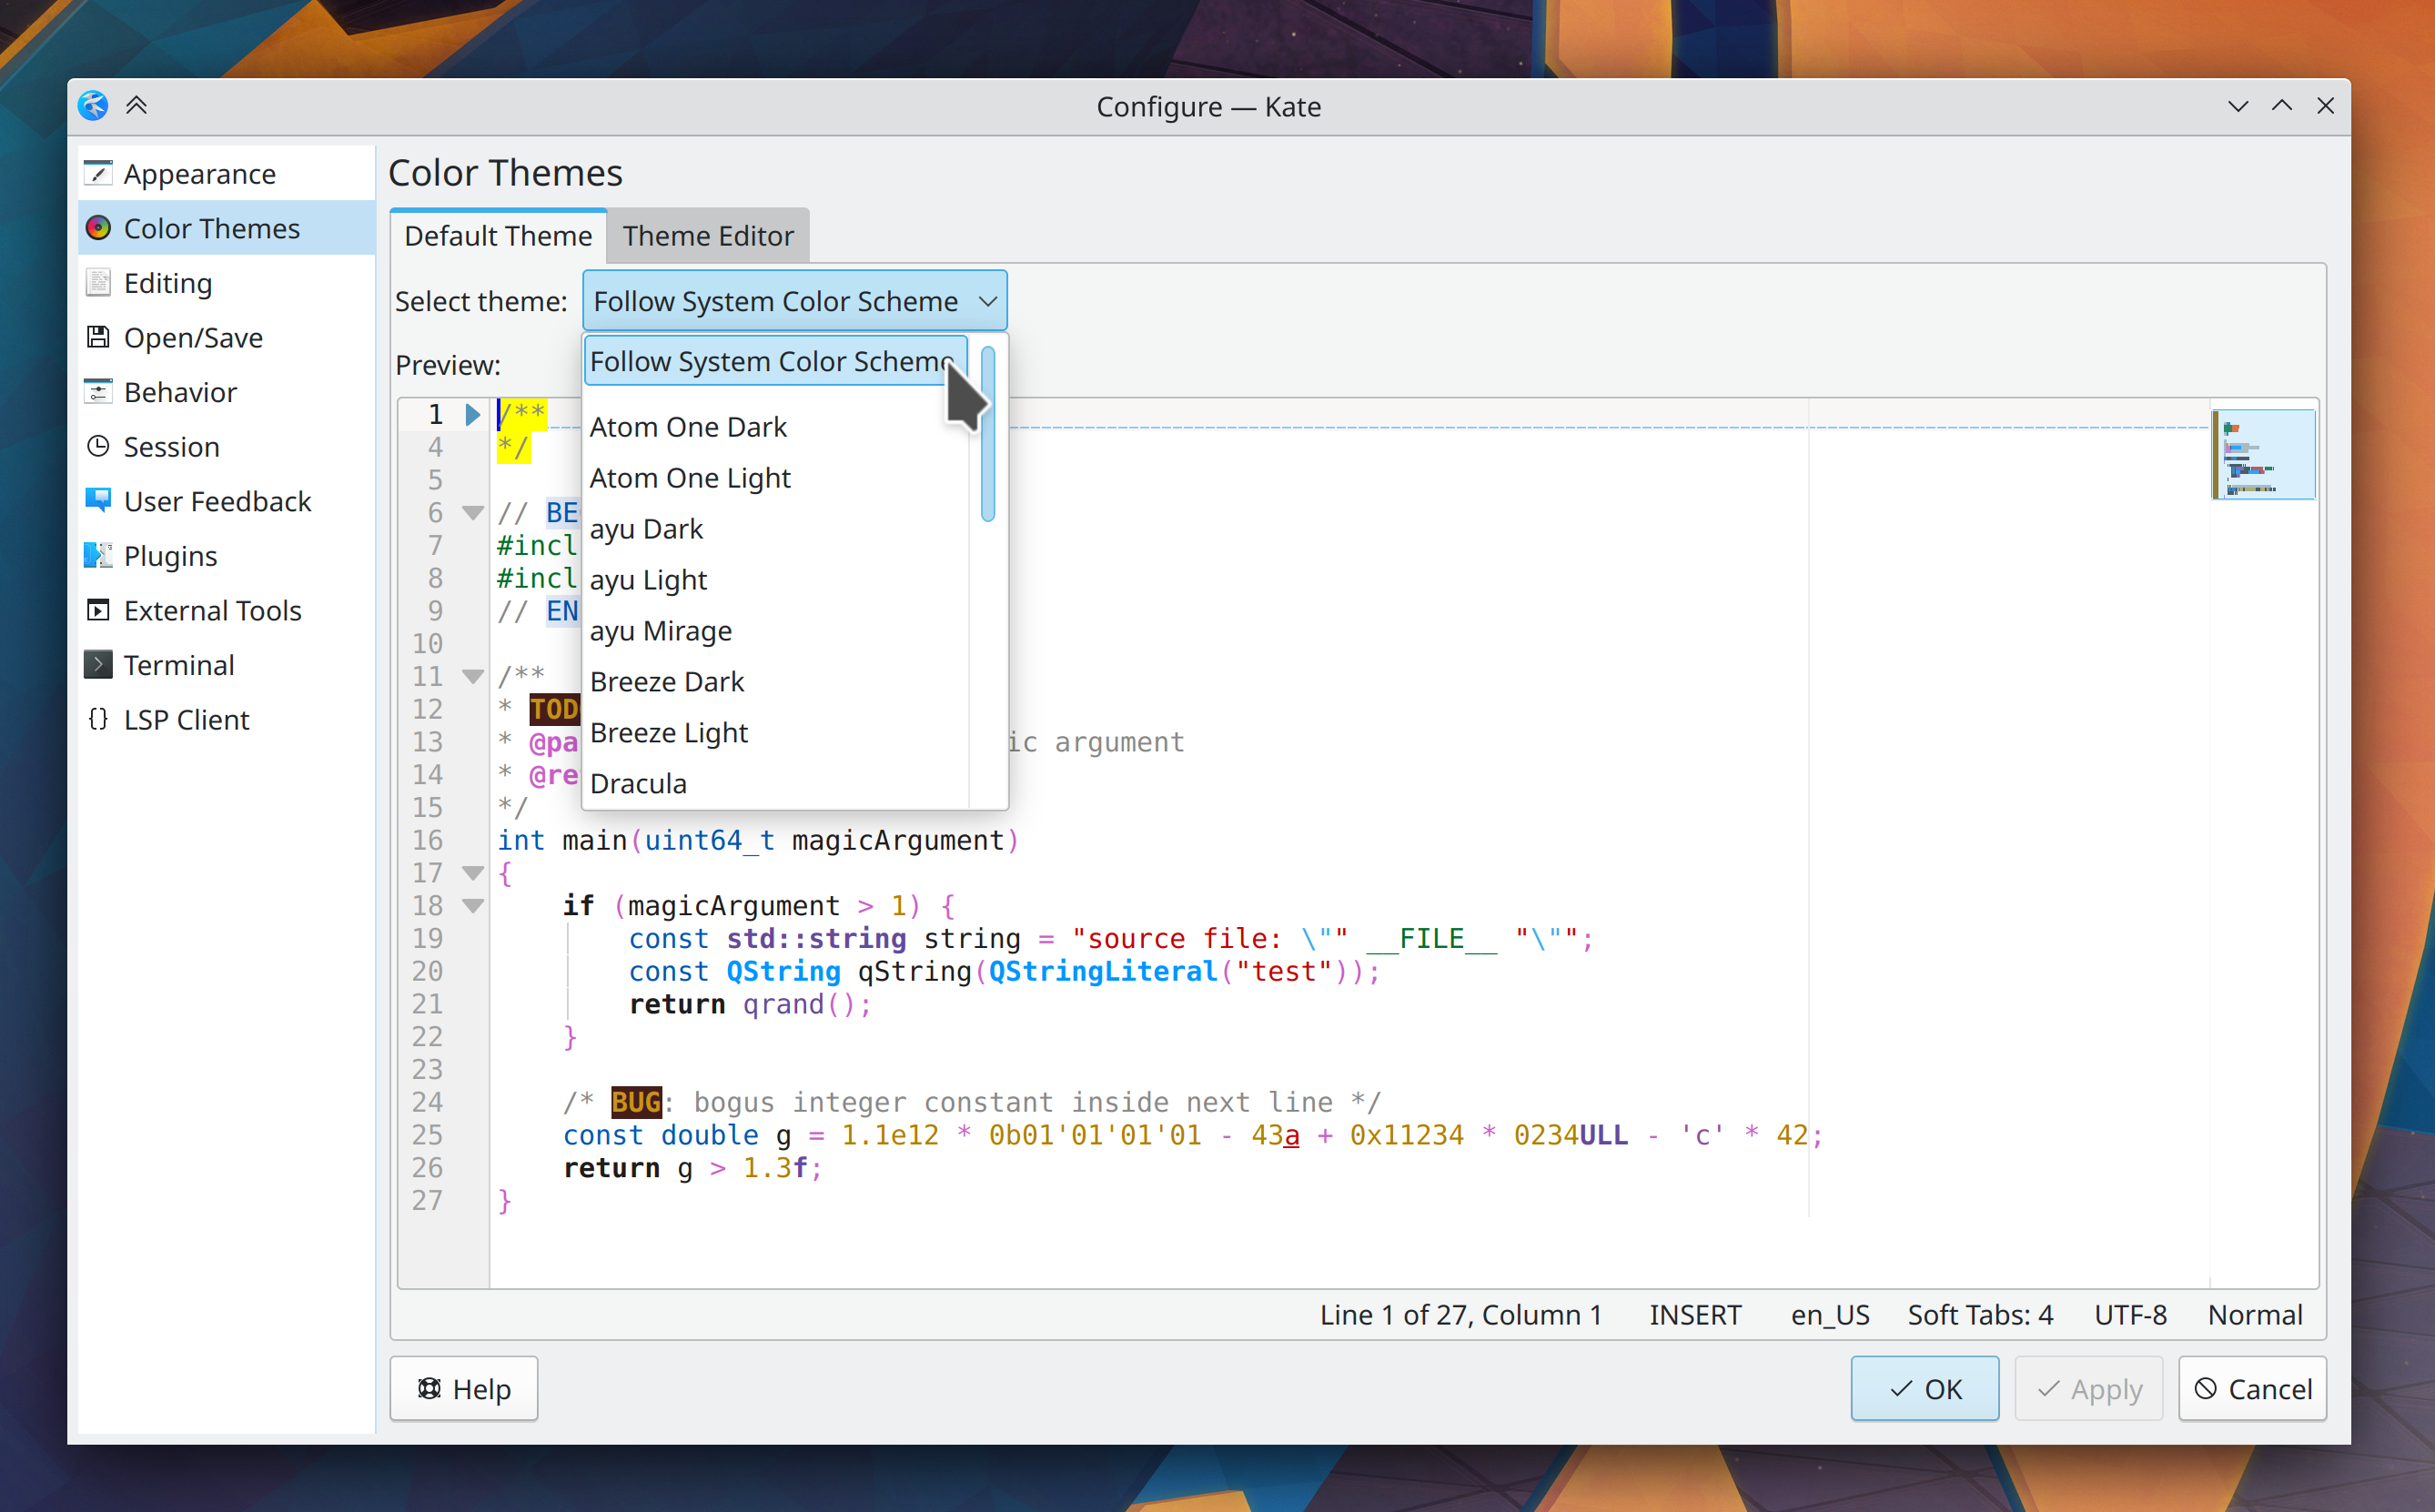Click the code minimap thumbnail
This screenshot has width=2435, height=1512.
pos(2263,455)
